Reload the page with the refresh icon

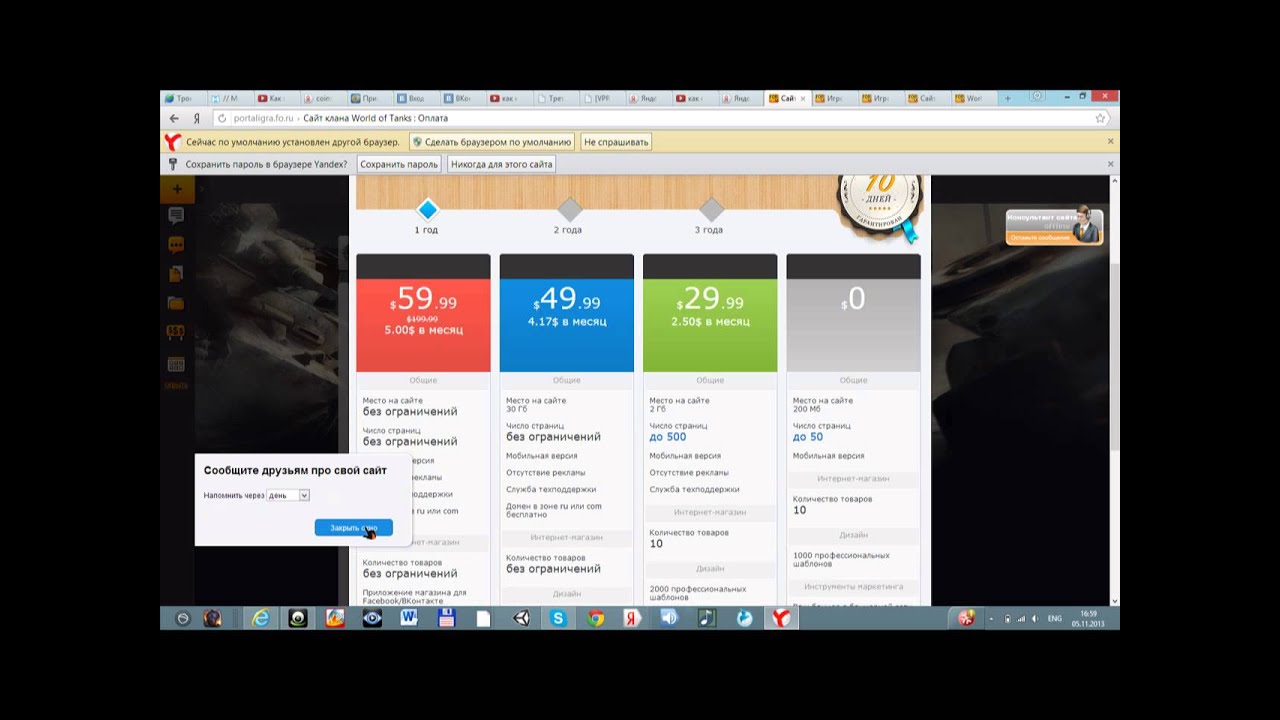point(222,118)
